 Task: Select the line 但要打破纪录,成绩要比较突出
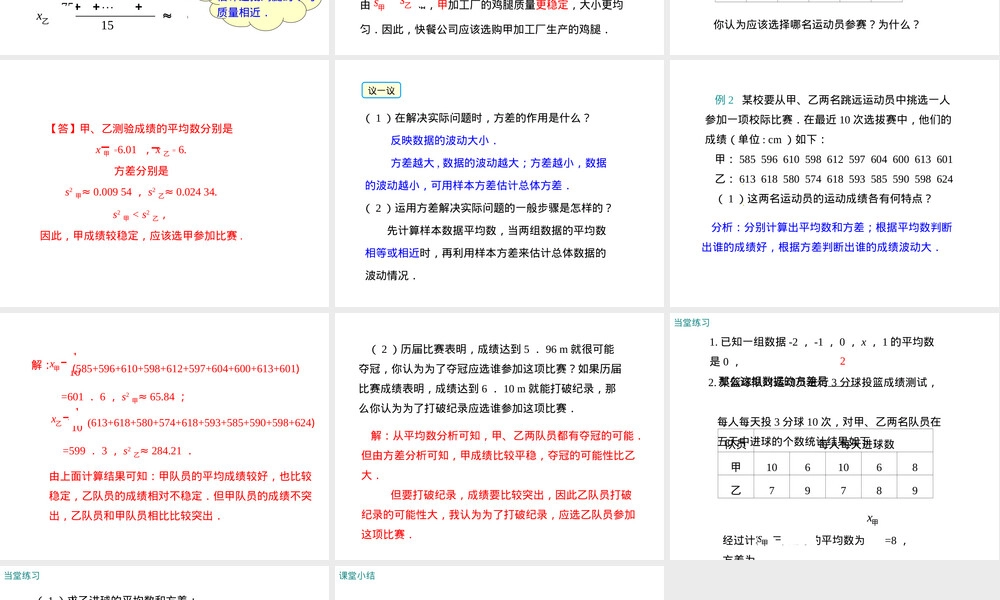511,495
